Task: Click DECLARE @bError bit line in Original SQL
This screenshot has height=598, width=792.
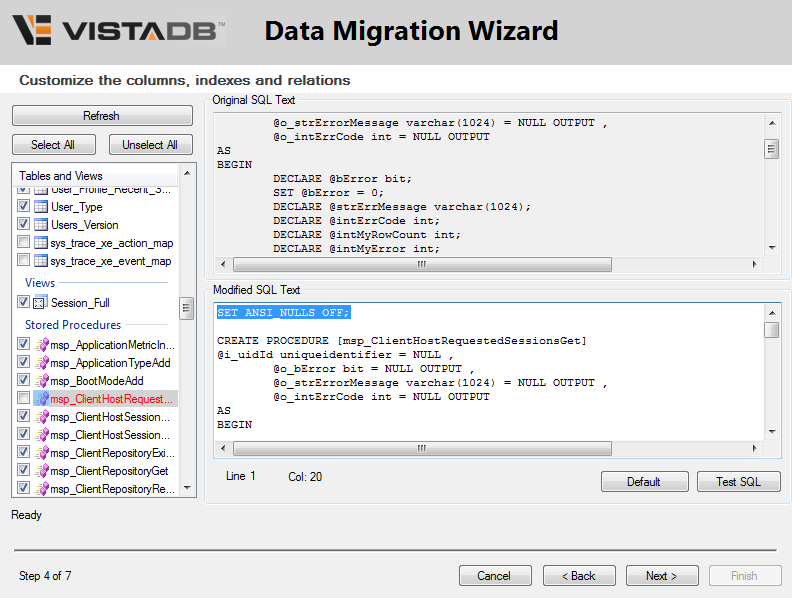Action: [x=342, y=179]
